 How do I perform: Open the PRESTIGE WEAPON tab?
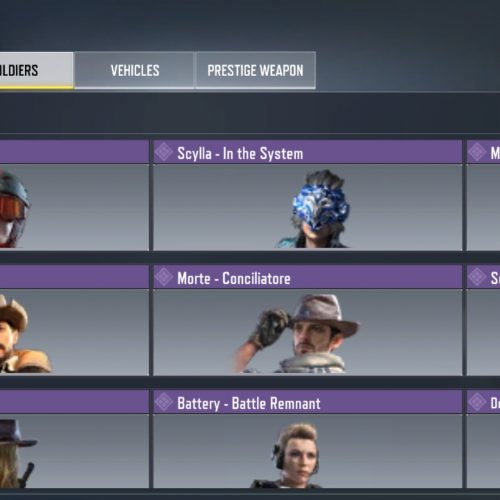(x=255, y=70)
